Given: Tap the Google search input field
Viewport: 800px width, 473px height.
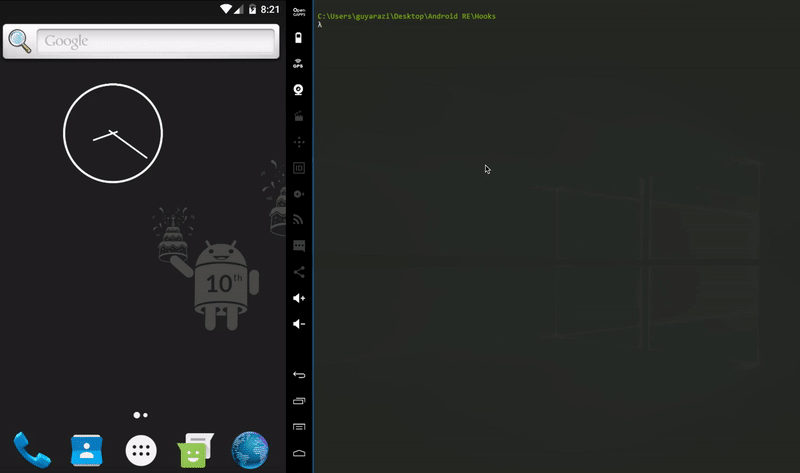Looking at the screenshot, I should click(x=156, y=41).
